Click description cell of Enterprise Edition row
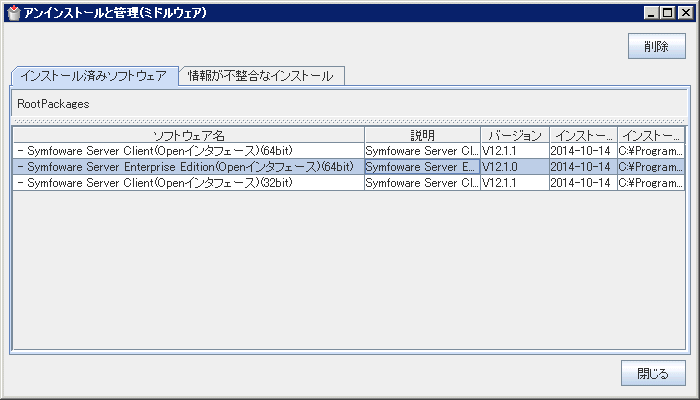The image size is (700, 400). (422, 167)
